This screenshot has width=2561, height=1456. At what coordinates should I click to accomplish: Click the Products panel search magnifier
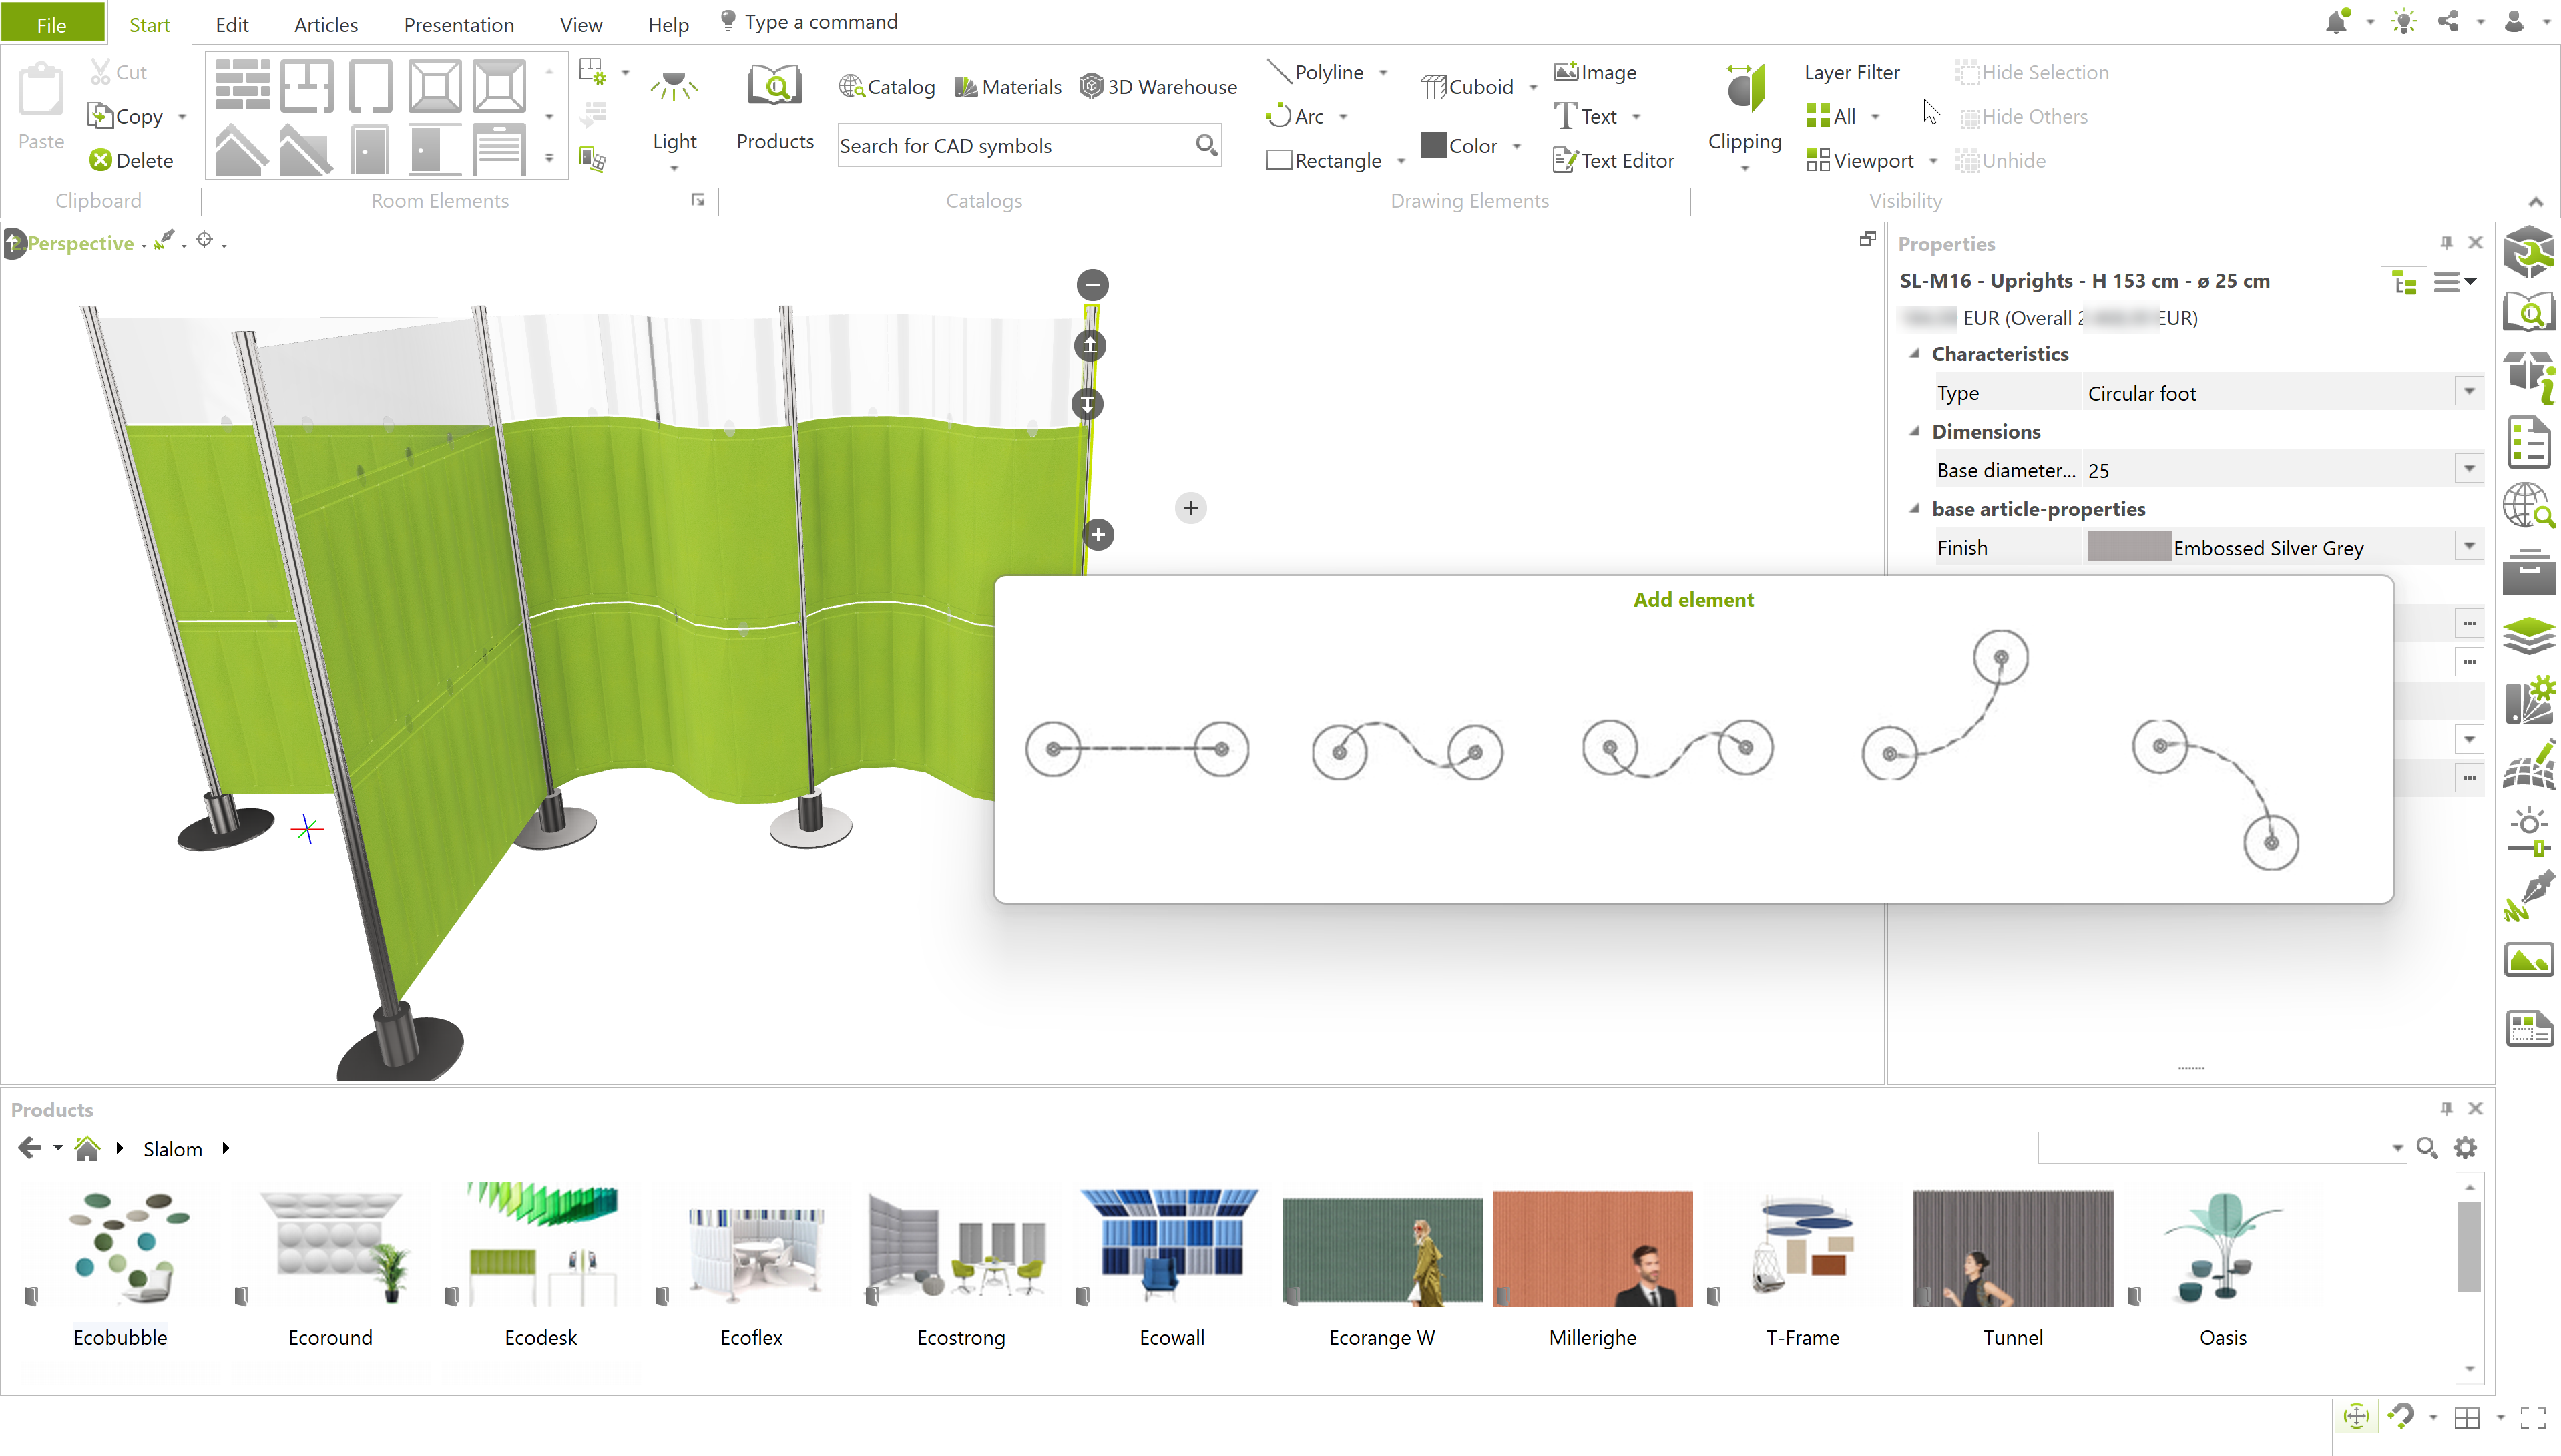pyautogui.click(x=2426, y=1147)
